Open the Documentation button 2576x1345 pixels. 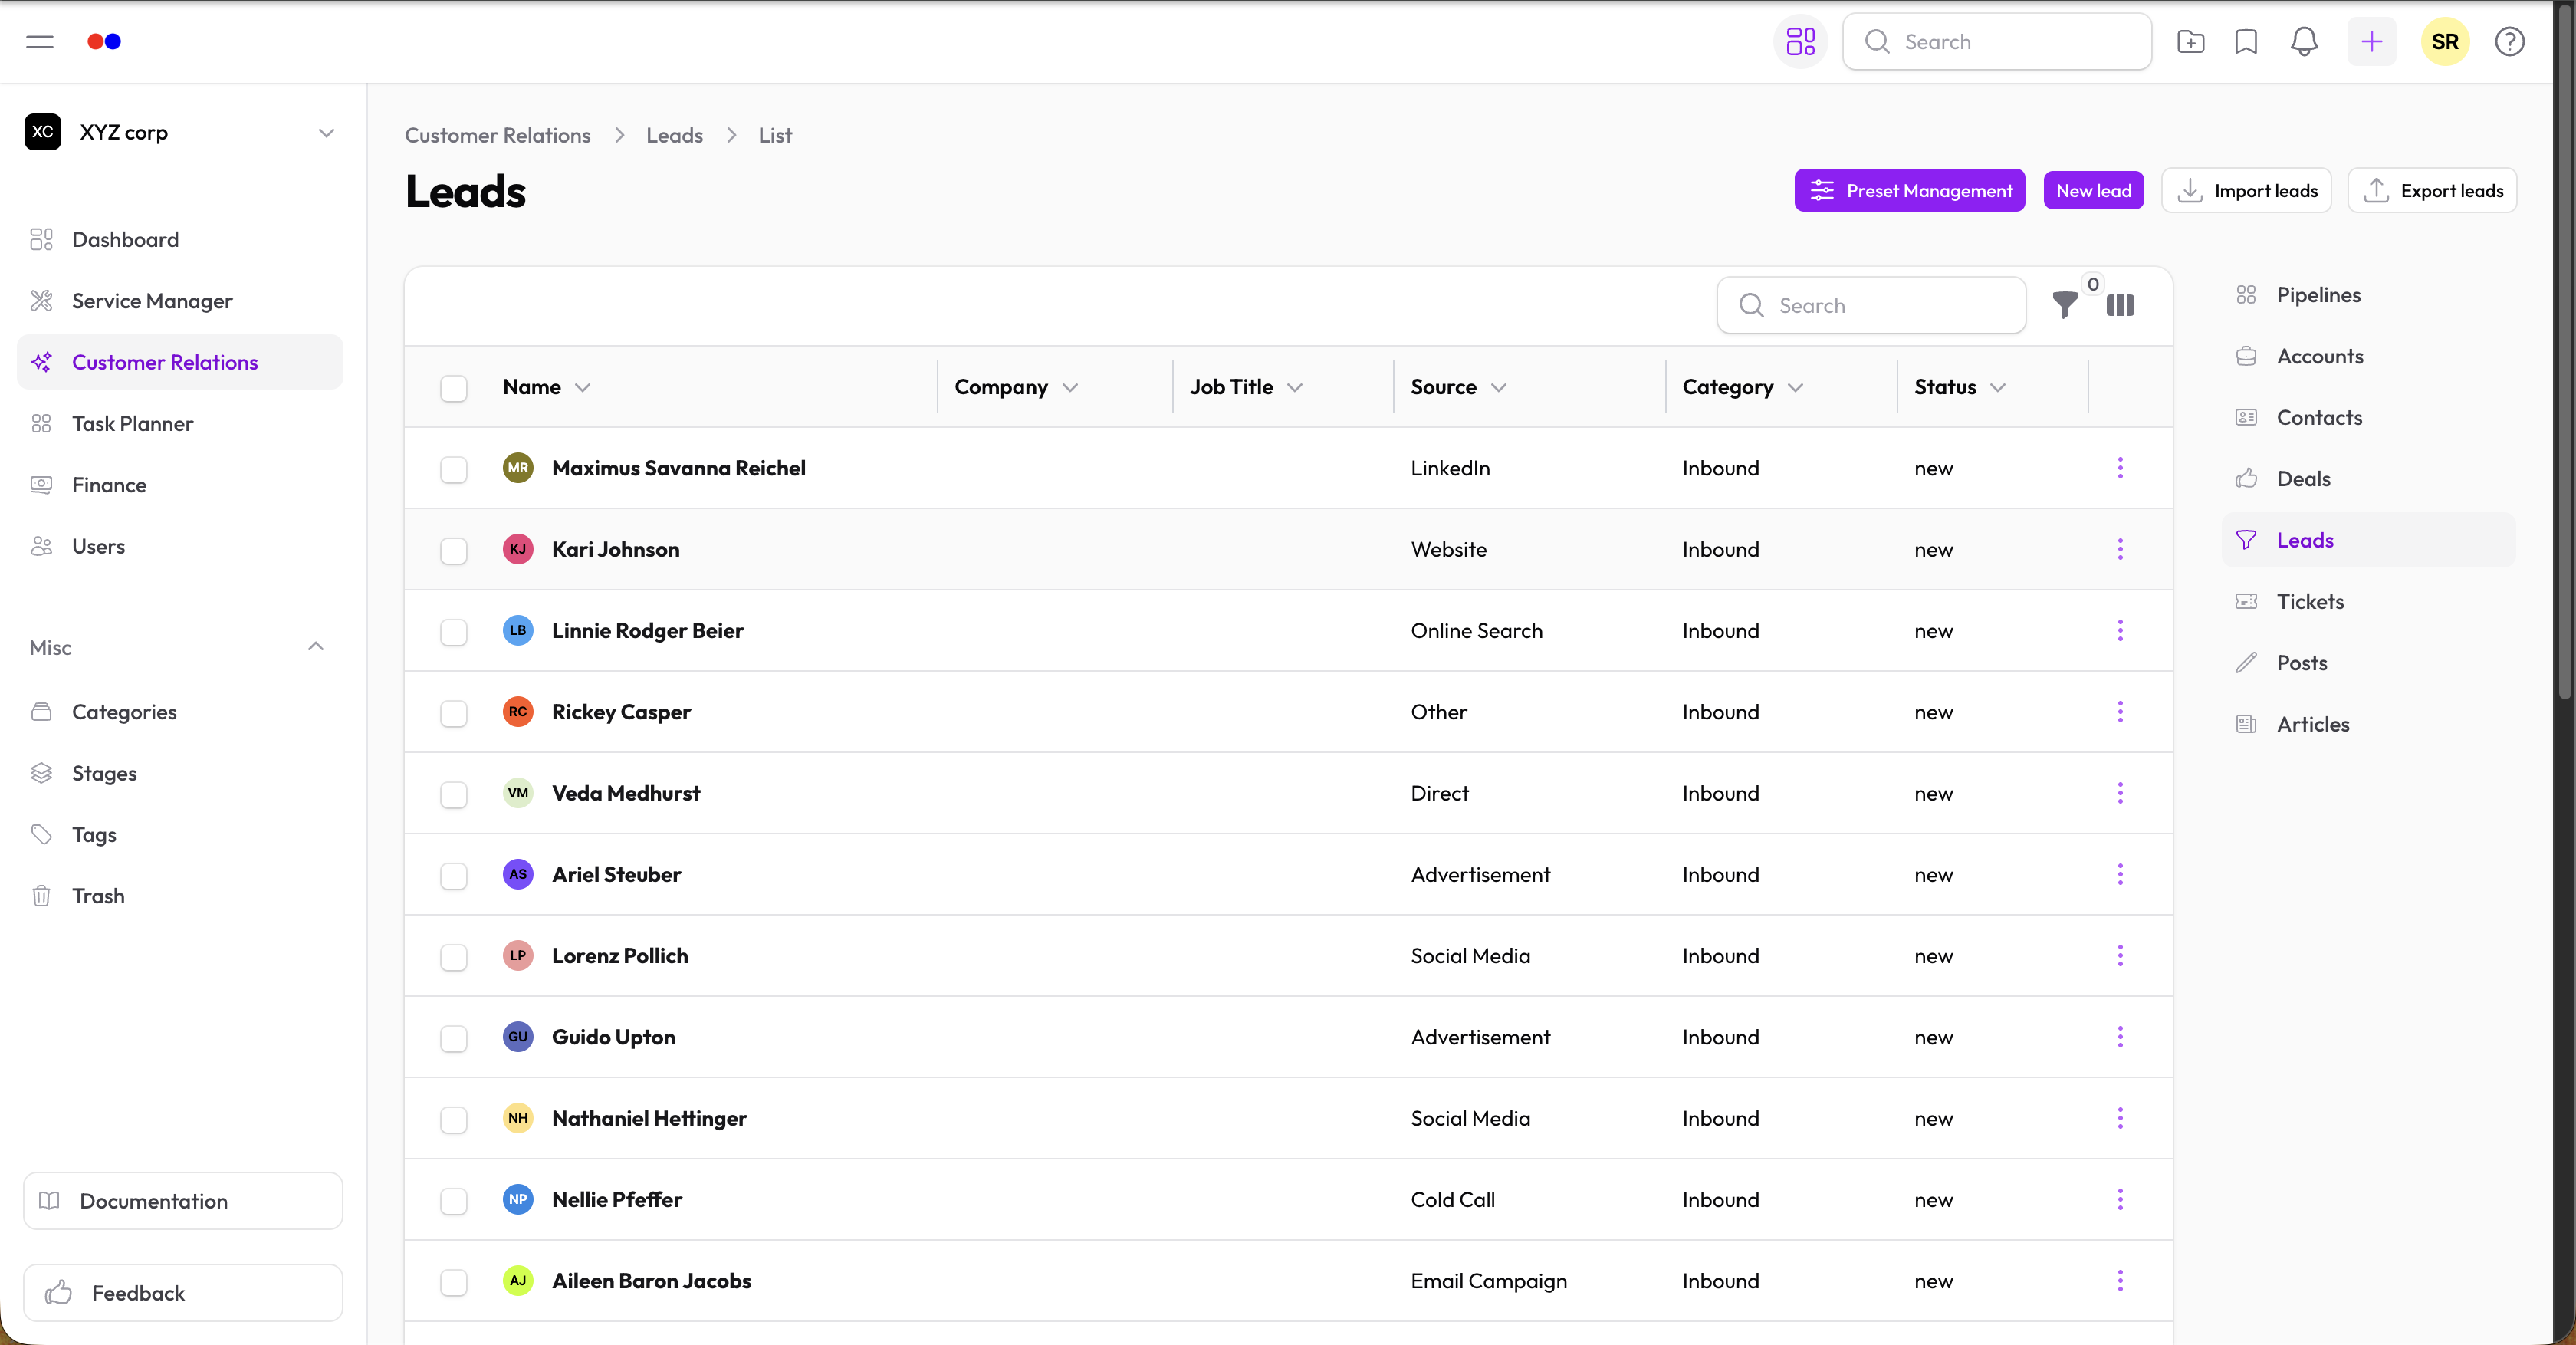pos(183,1201)
